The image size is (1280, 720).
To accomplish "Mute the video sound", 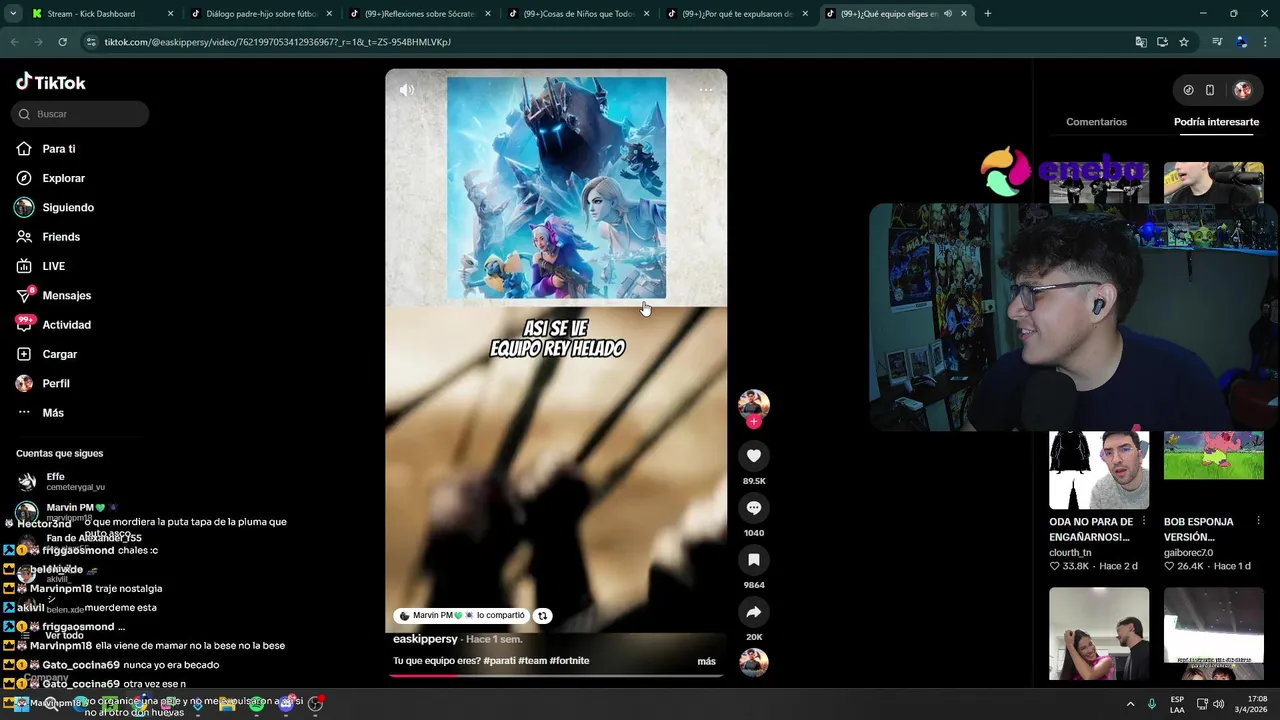I will coord(407,90).
